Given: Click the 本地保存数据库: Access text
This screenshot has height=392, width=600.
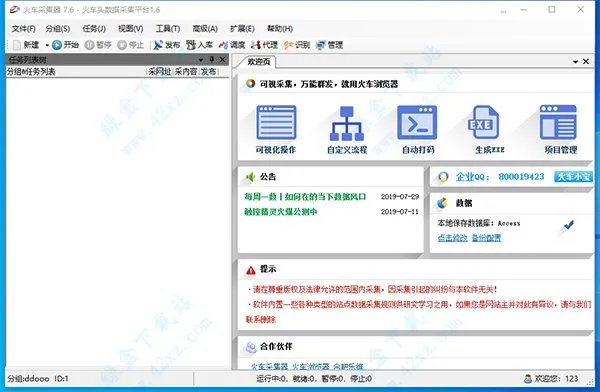Looking at the screenshot, I should (x=479, y=223).
